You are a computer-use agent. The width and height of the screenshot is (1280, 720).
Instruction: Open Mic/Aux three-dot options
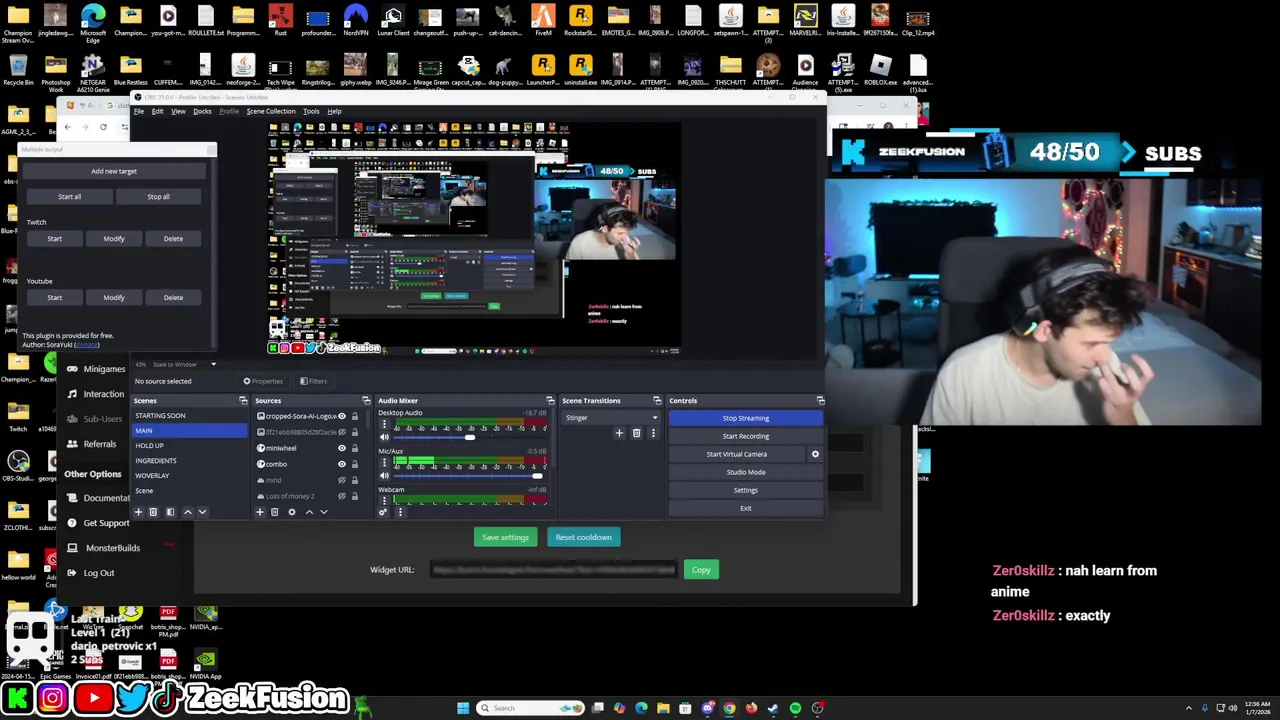click(x=384, y=462)
